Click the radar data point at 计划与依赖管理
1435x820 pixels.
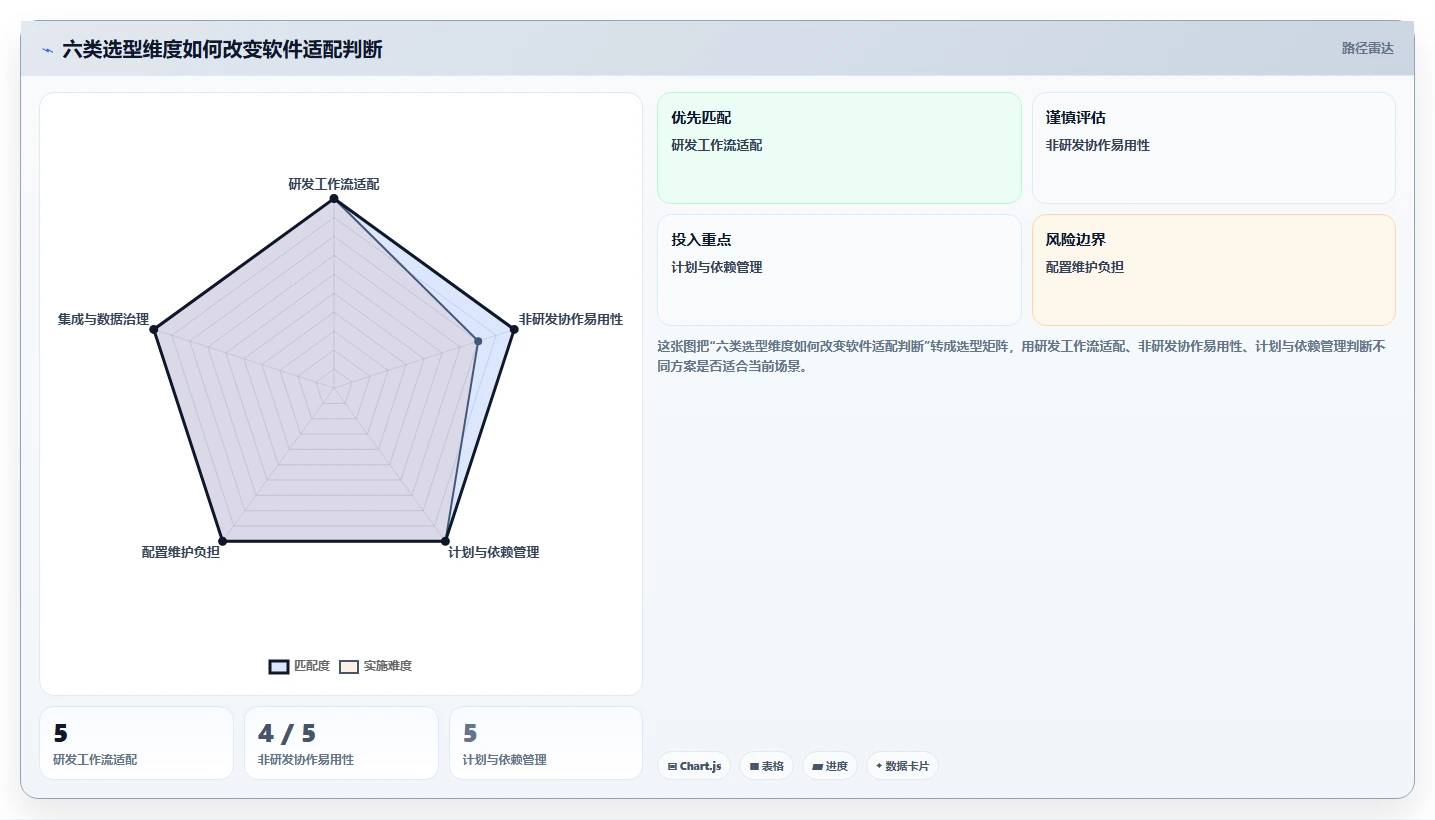(445, 541)
